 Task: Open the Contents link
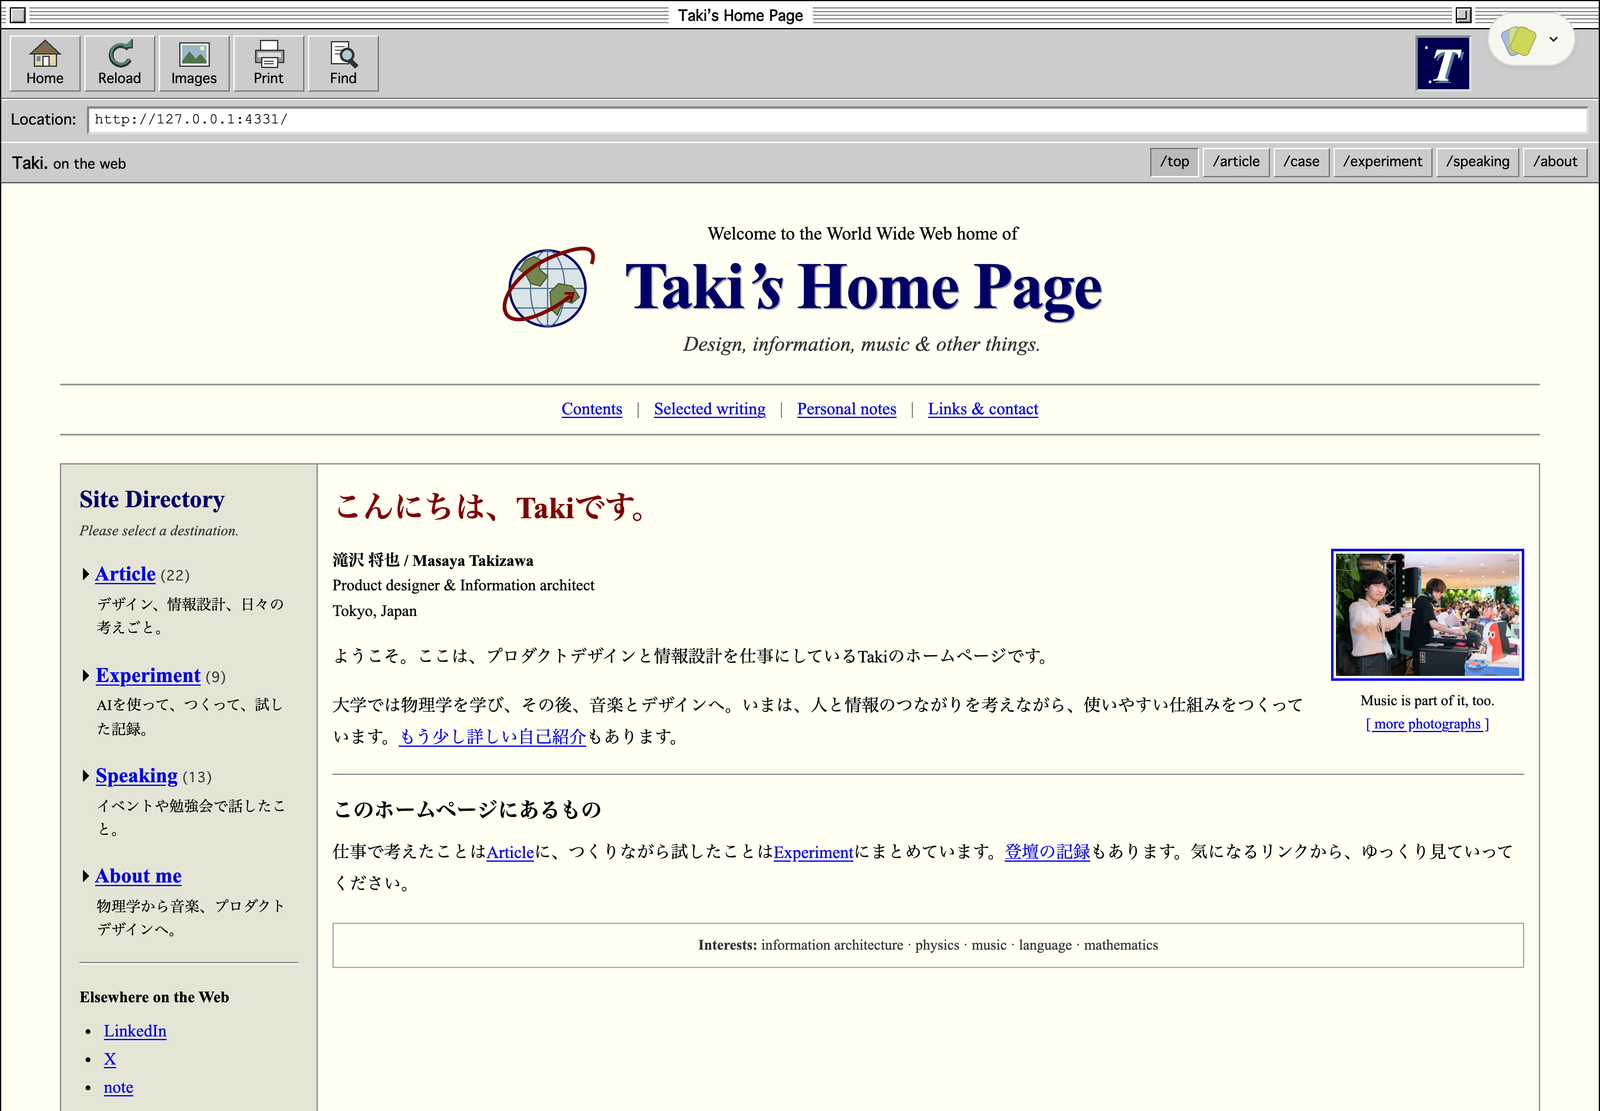592,409
